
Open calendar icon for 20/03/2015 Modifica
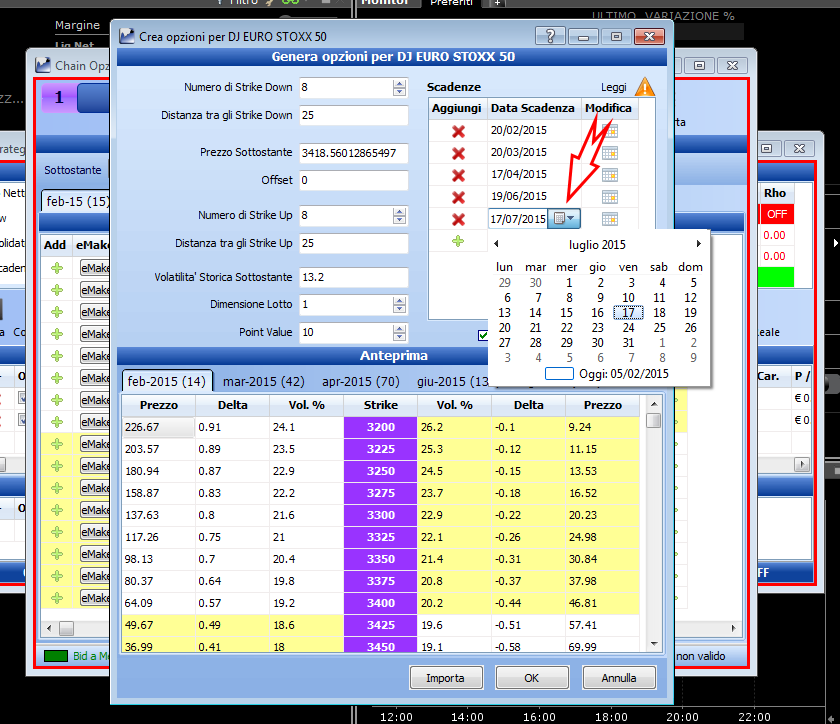[610, 153]
